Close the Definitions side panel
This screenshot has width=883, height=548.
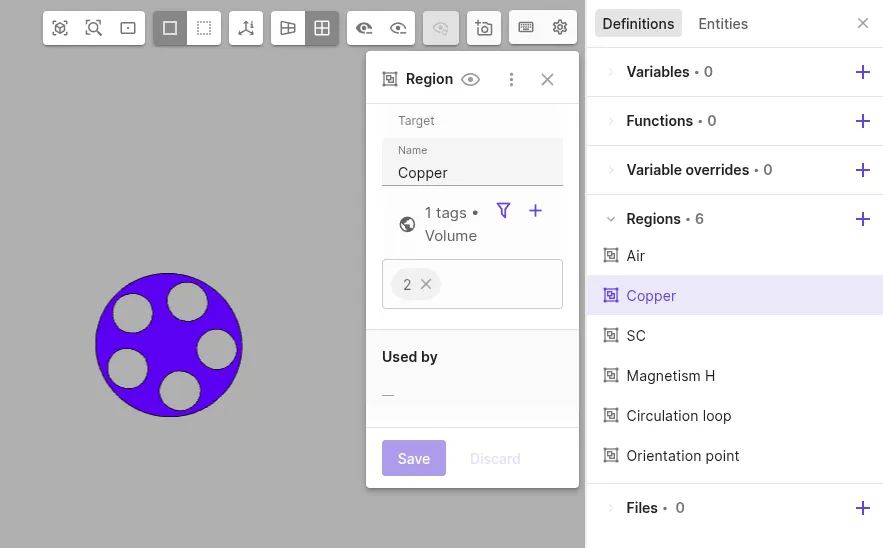[863, 23]
